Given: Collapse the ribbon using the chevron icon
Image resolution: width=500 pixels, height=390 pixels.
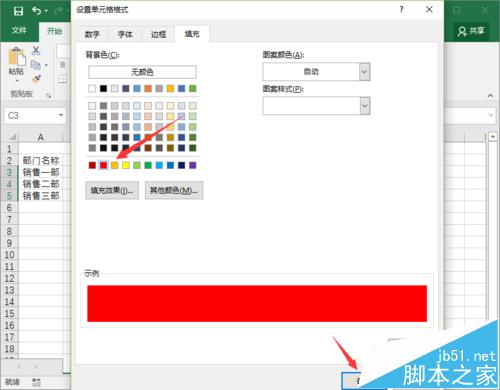Looking at the screenshot, I should click(x=490, y=95).
